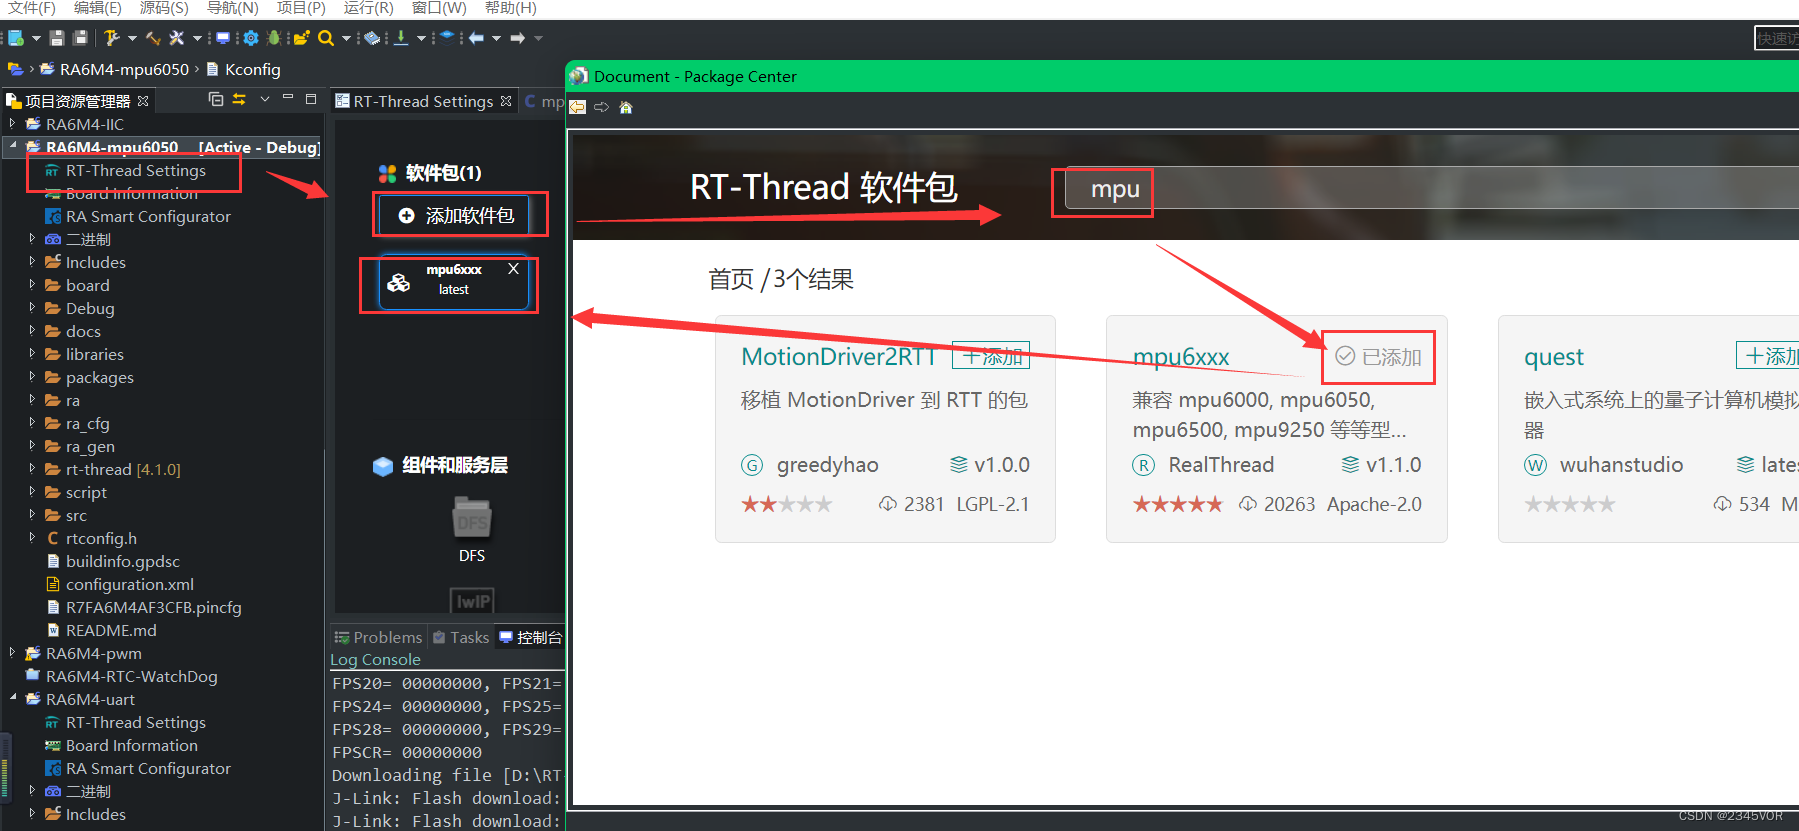Click Package Center home icon

(626, 107)
